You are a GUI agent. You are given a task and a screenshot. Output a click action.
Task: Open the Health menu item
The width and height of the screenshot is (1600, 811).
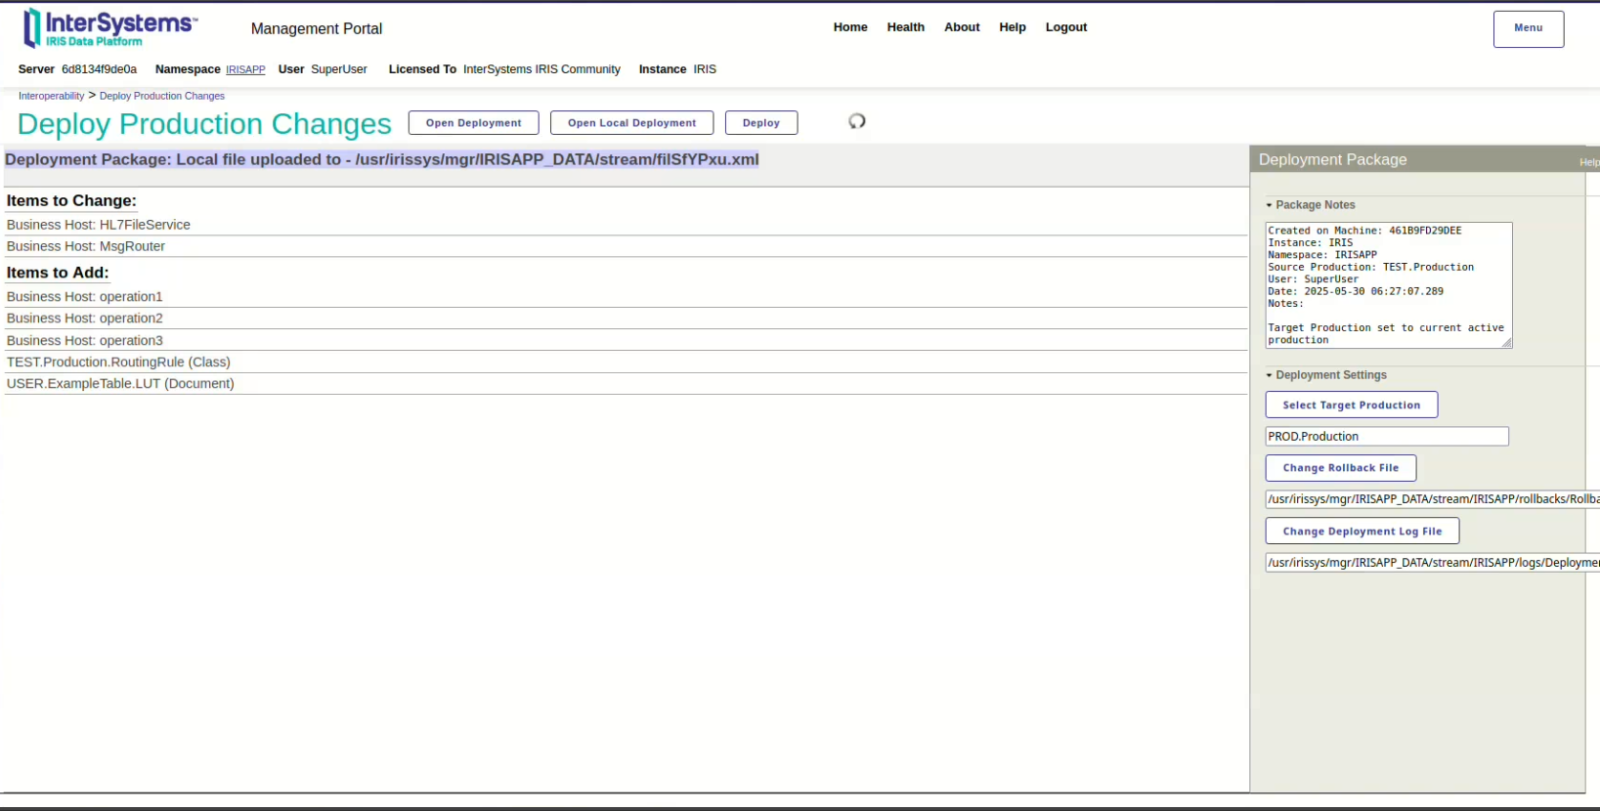point(905,27)
